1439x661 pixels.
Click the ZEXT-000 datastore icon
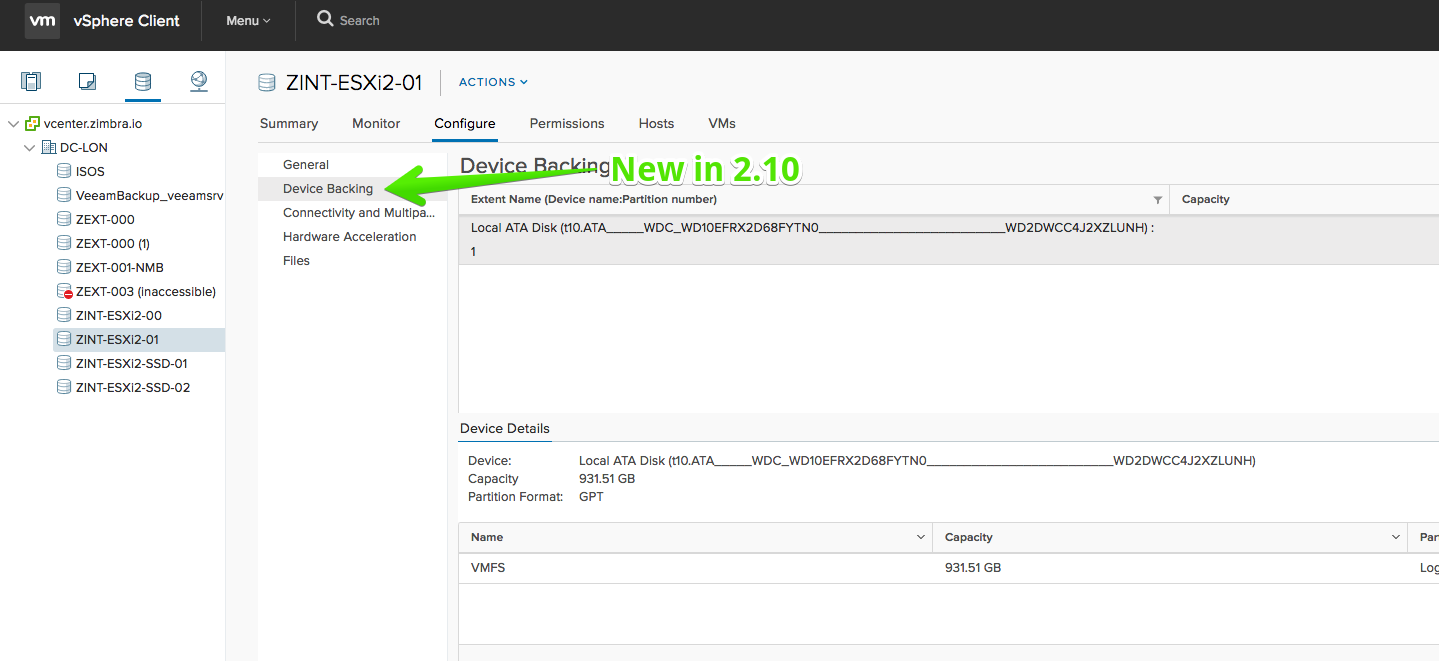pyautogui.click(x=64, y=219)
